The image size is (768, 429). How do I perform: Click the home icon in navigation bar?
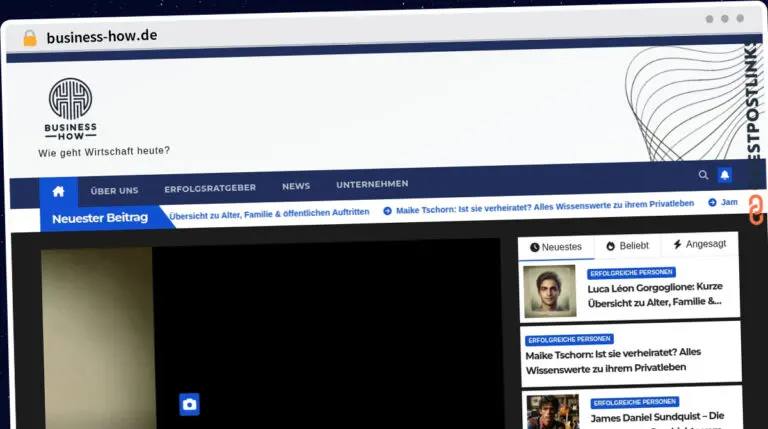tap(58, 191)
